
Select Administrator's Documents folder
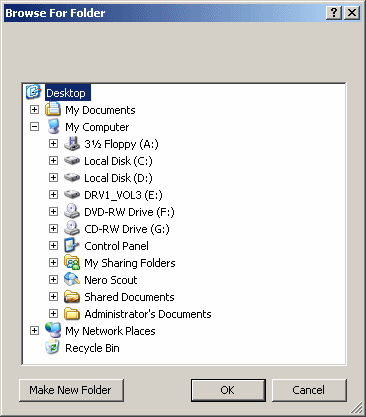pos(148,314)
